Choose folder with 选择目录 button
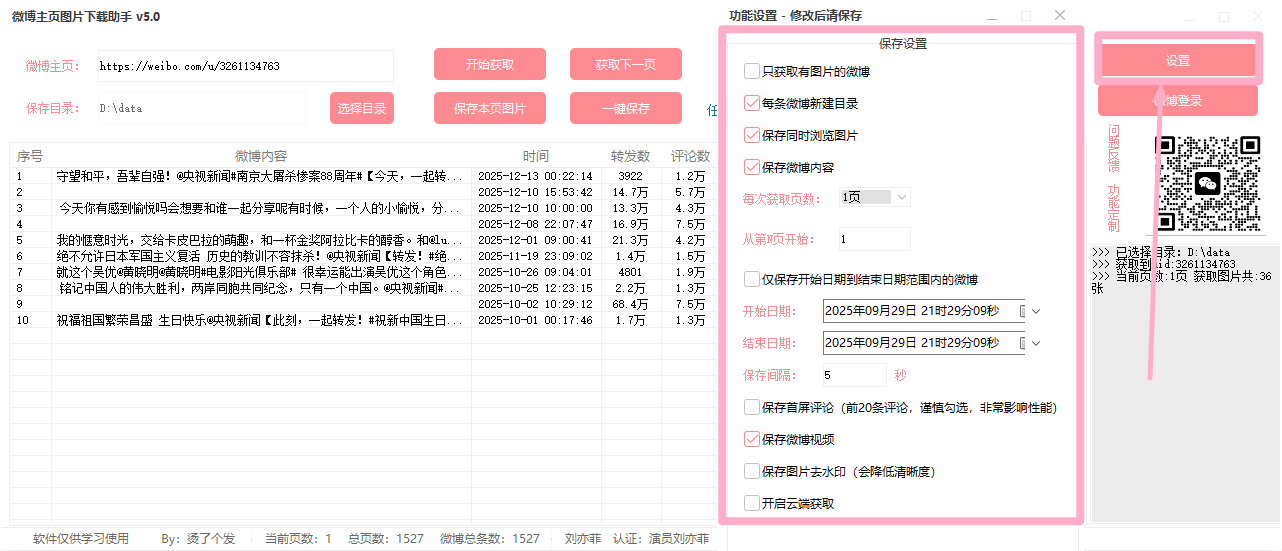This screenshot has height=551, width=1282. [x=362, y=108]
